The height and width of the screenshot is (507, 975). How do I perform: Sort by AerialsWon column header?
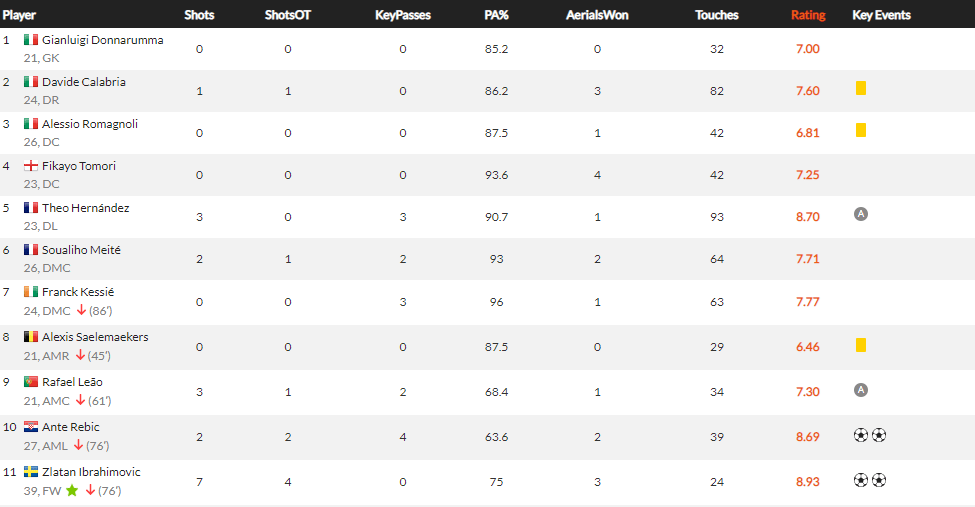[x=597, y=15]
